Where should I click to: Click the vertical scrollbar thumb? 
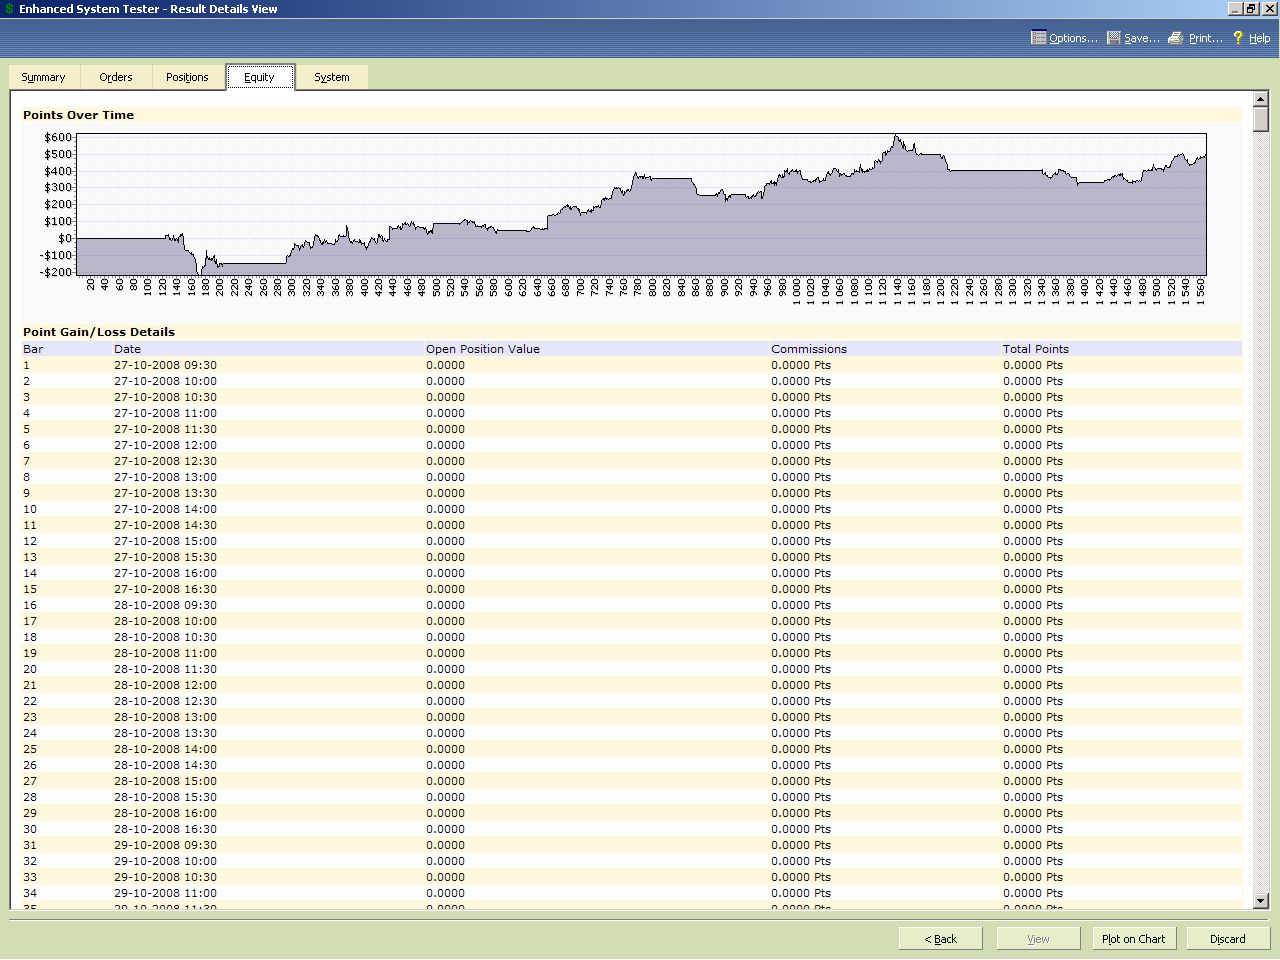pyautogui.click(x=1261, y=119)
